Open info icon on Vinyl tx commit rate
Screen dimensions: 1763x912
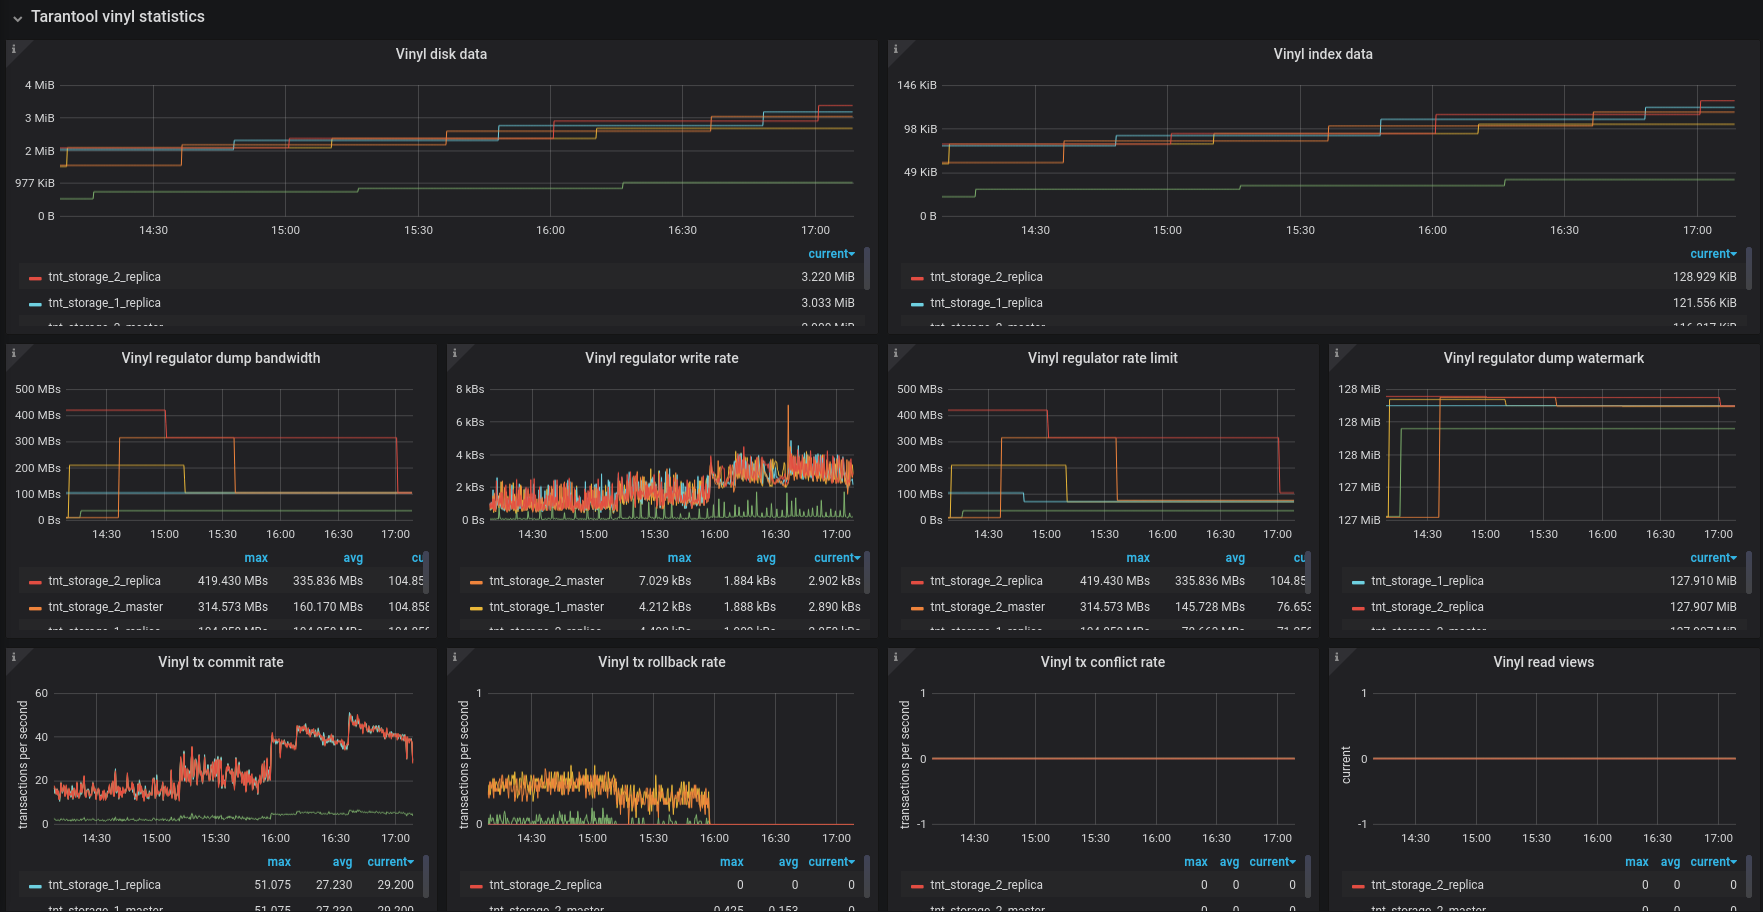[13, 657]
